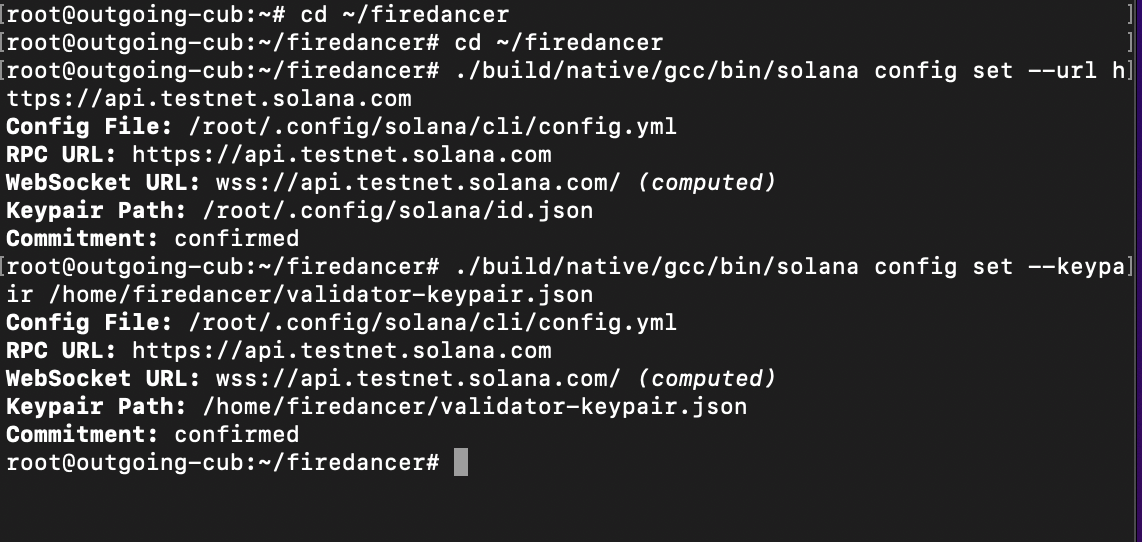Screen dimensions: 1142x542
Task: Click the 'Keypair Path:' label above the second prompt
Action: tap(96, 211)
